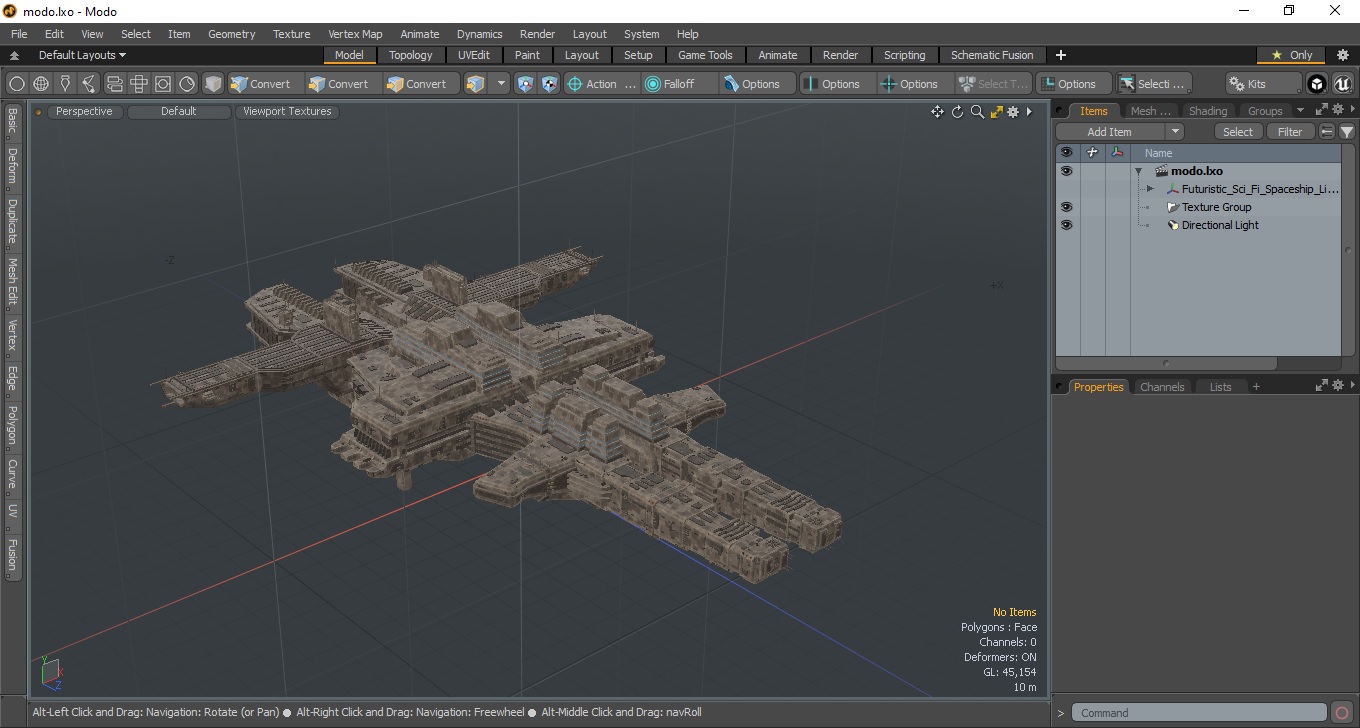This screenshot has height=728, width=1360.
Task: Click the Command input field
Action: click(x=1199, y=713)
